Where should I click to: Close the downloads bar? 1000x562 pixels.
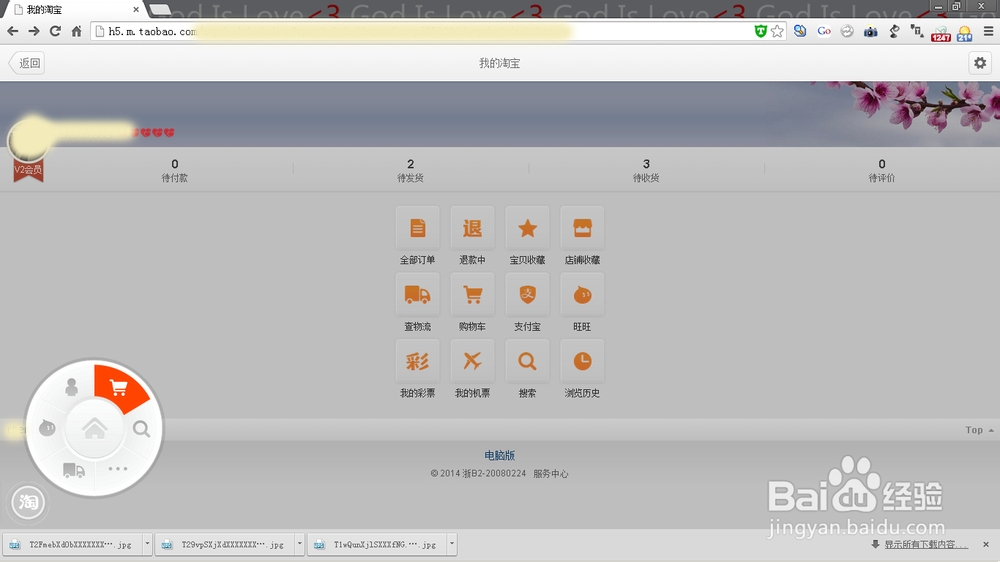(x=986, y=544)
